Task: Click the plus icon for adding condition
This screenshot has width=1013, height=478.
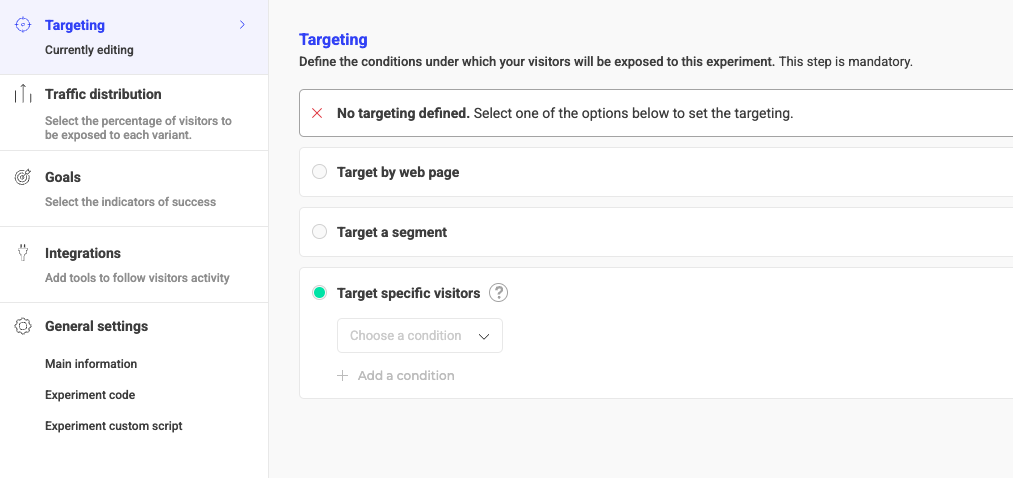Action: pyautogui.click(x=343, y=376)
